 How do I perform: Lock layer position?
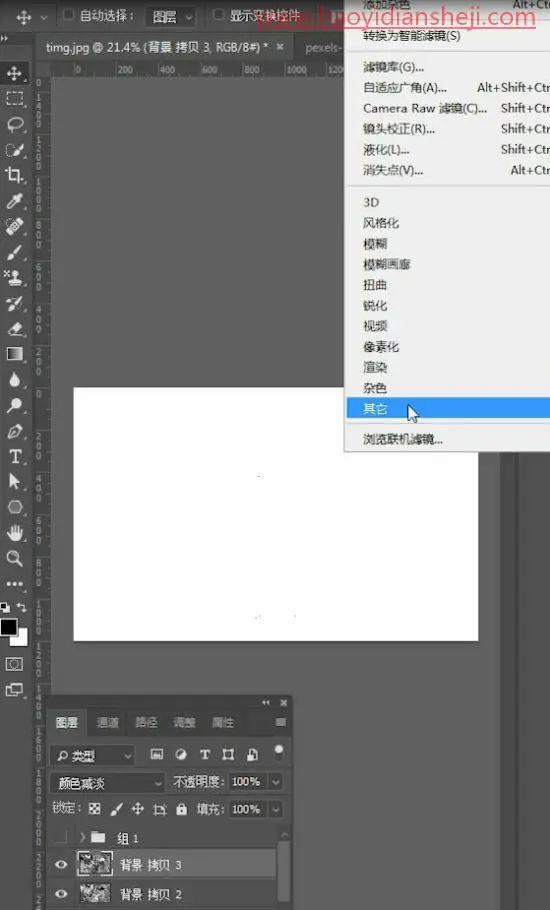click(x=138, y=809)
